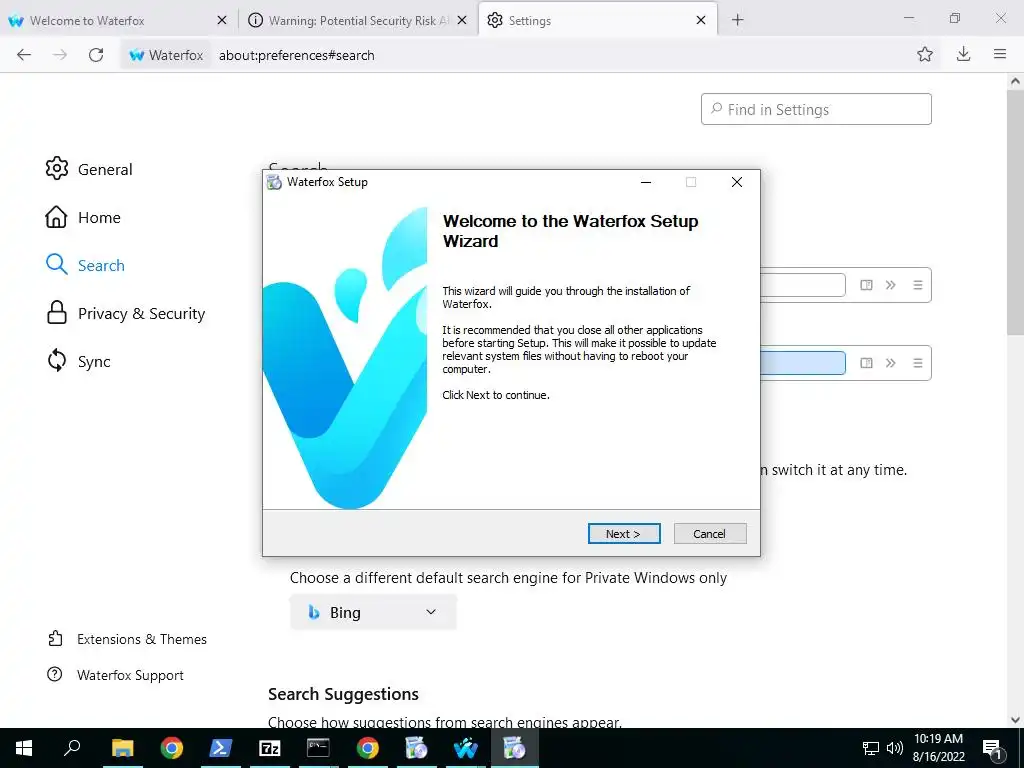Open the network status tray icon
The image size is (1024, 768).
[x=871, y=748]
